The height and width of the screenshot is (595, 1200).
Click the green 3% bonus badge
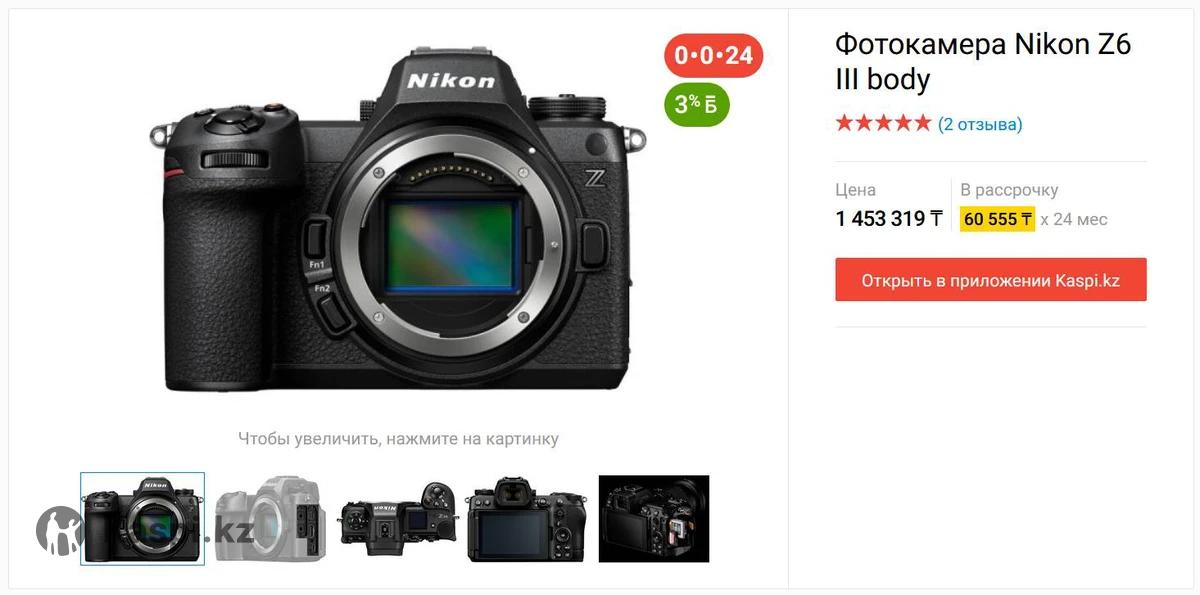(x=697, y=104)
